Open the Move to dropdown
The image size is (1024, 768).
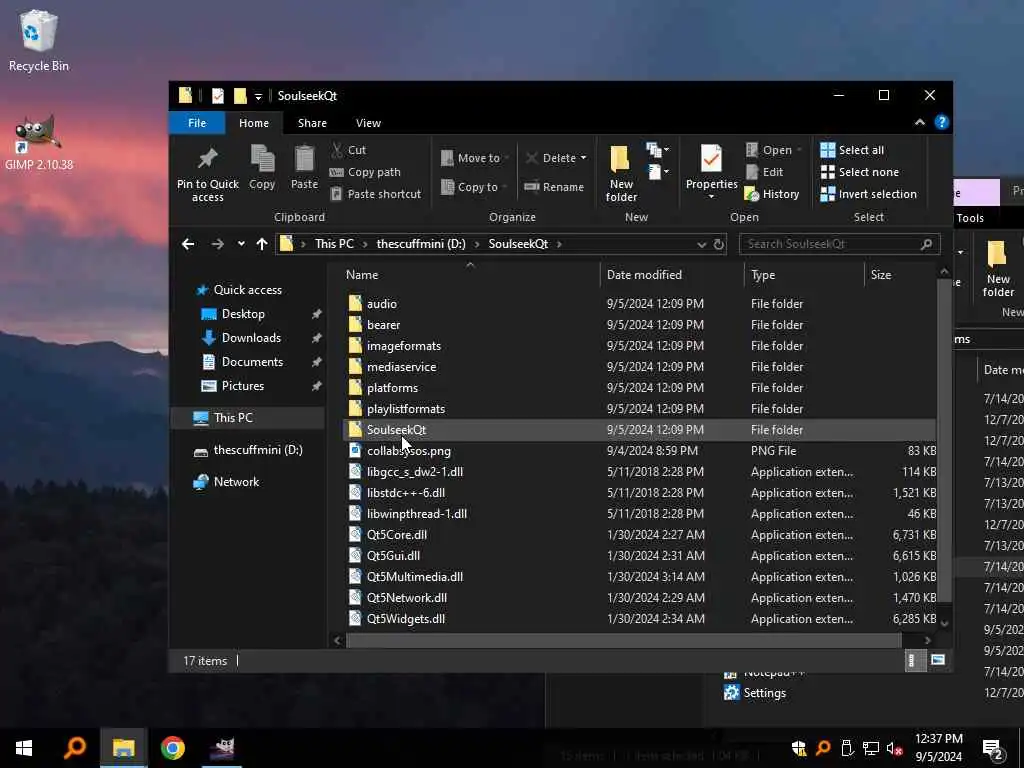click(x=475, y=158)
